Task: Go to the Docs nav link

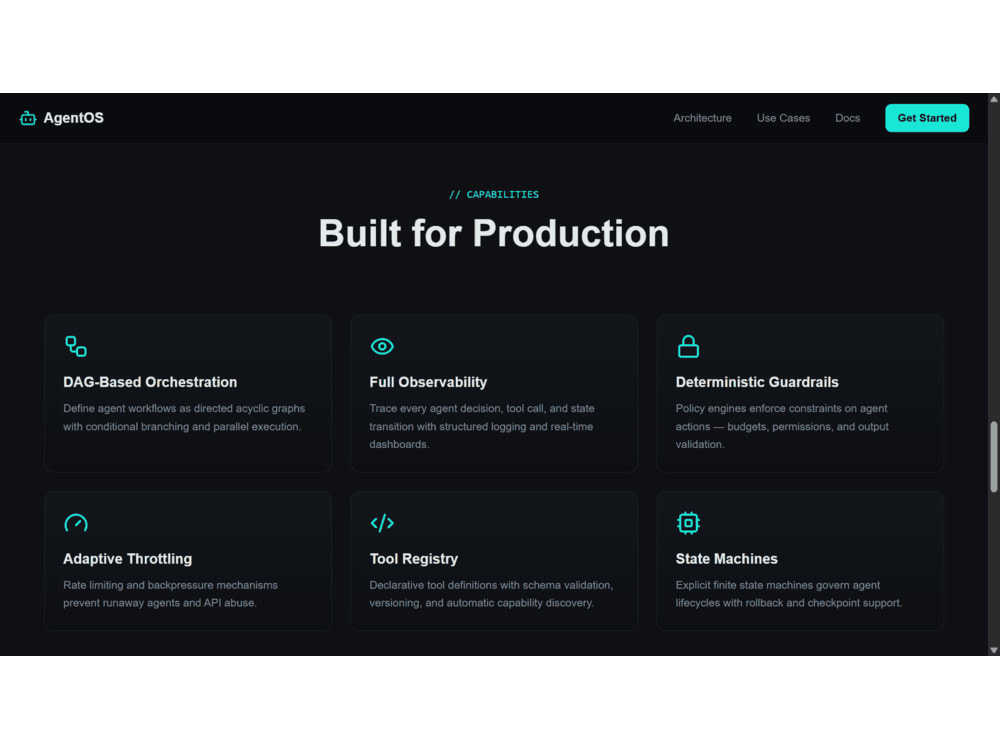Action: [x=848, y=118]
